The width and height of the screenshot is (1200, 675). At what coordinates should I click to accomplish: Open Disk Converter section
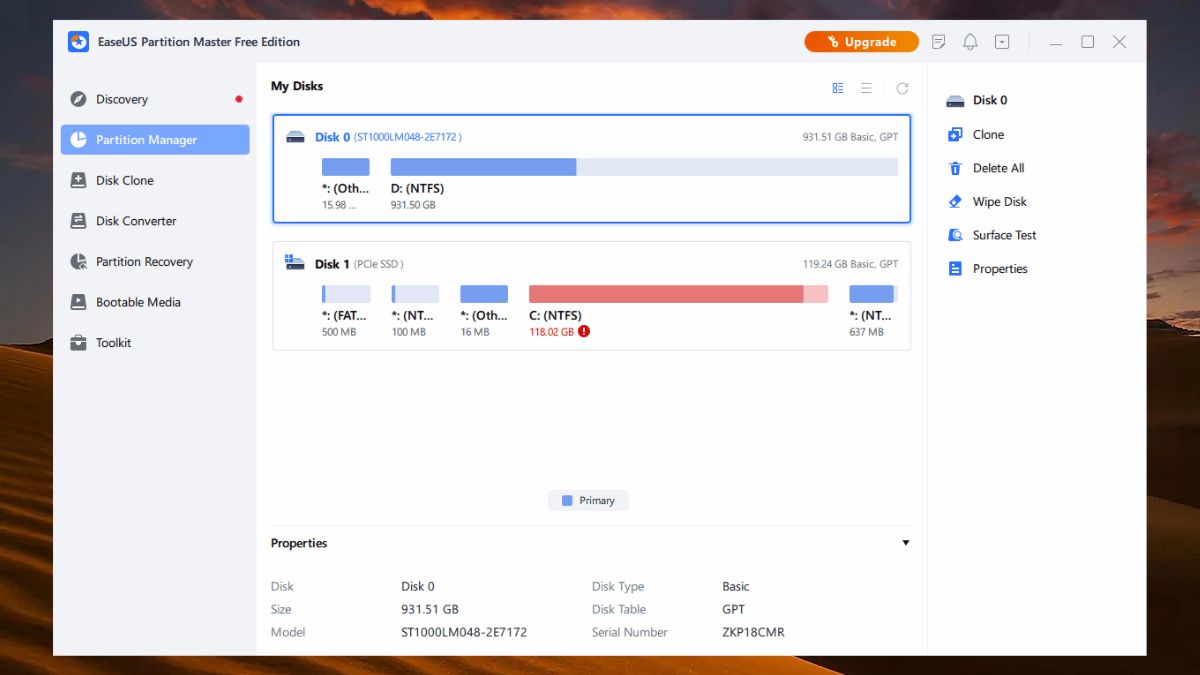(155, 221)
